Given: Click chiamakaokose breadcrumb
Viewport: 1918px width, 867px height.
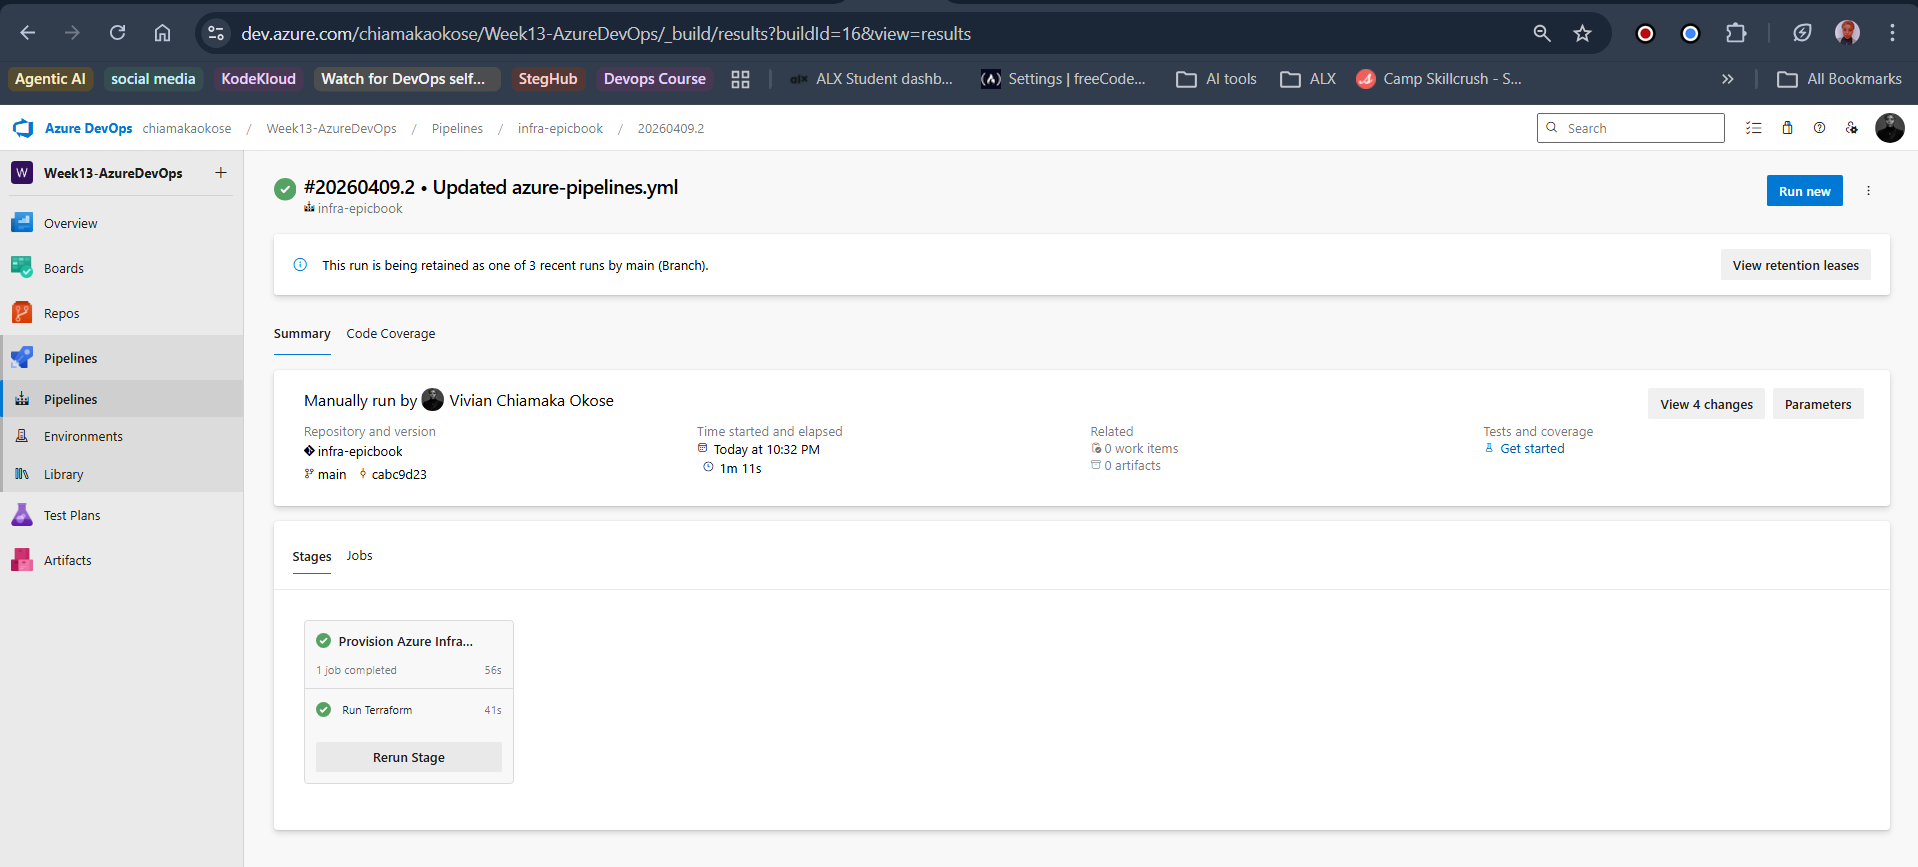Looking at the screenshot, I should [187, 128].
